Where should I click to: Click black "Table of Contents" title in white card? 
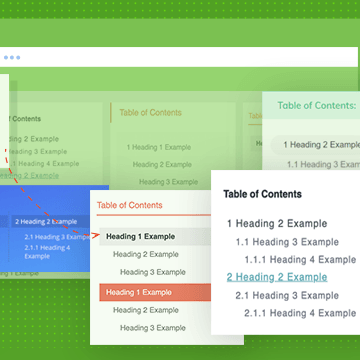coord(262,194)
